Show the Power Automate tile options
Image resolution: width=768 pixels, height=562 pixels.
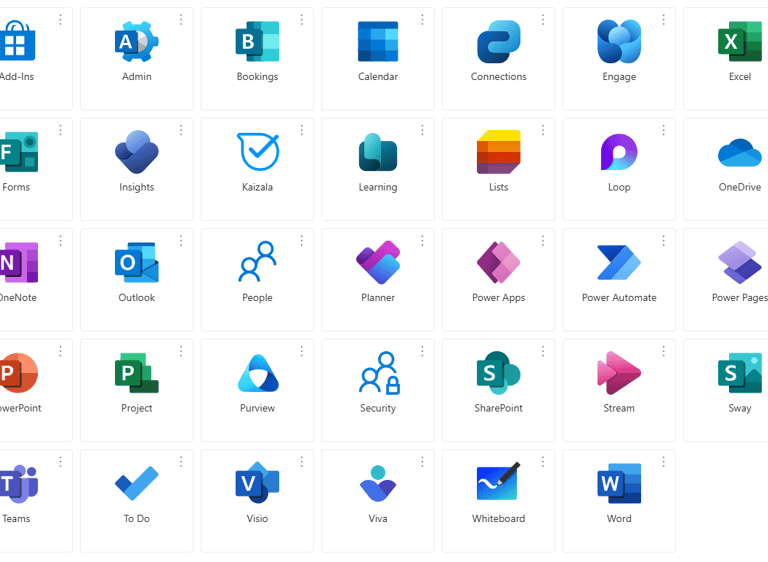[x=664, y=241]
